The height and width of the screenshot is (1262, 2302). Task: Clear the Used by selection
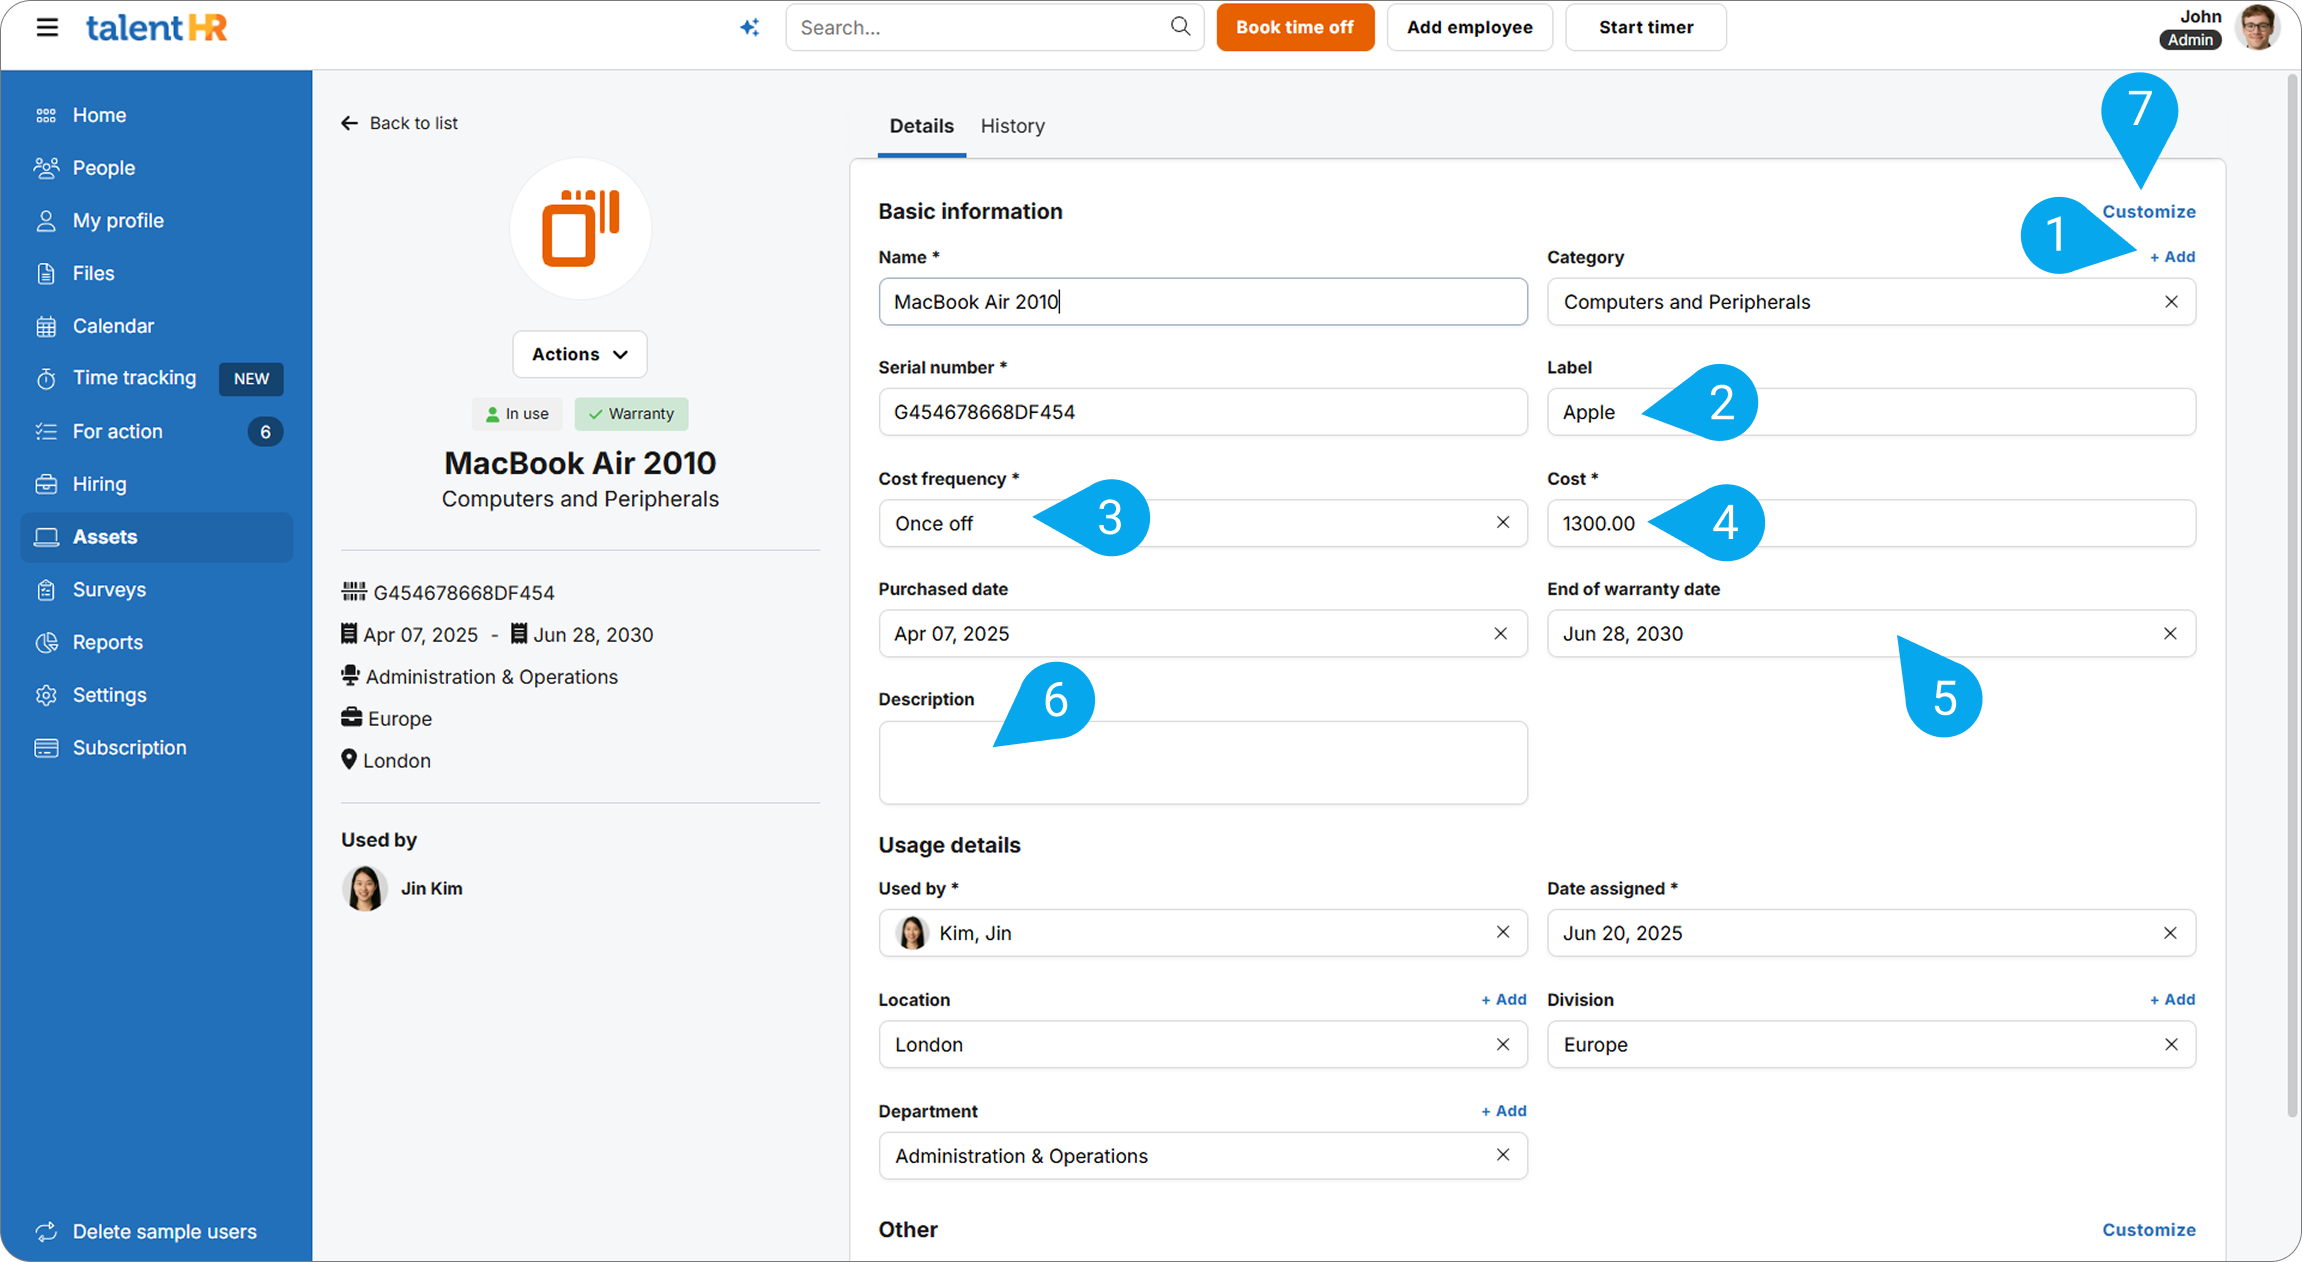1502,933
